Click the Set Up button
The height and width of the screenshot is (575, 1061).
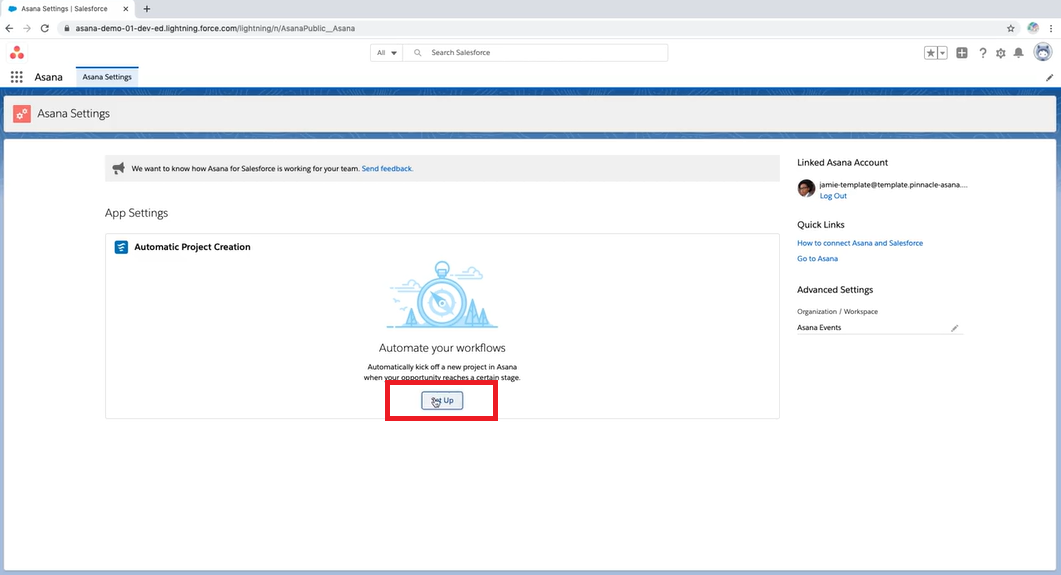pyautogui.click(x=442, y=400)
